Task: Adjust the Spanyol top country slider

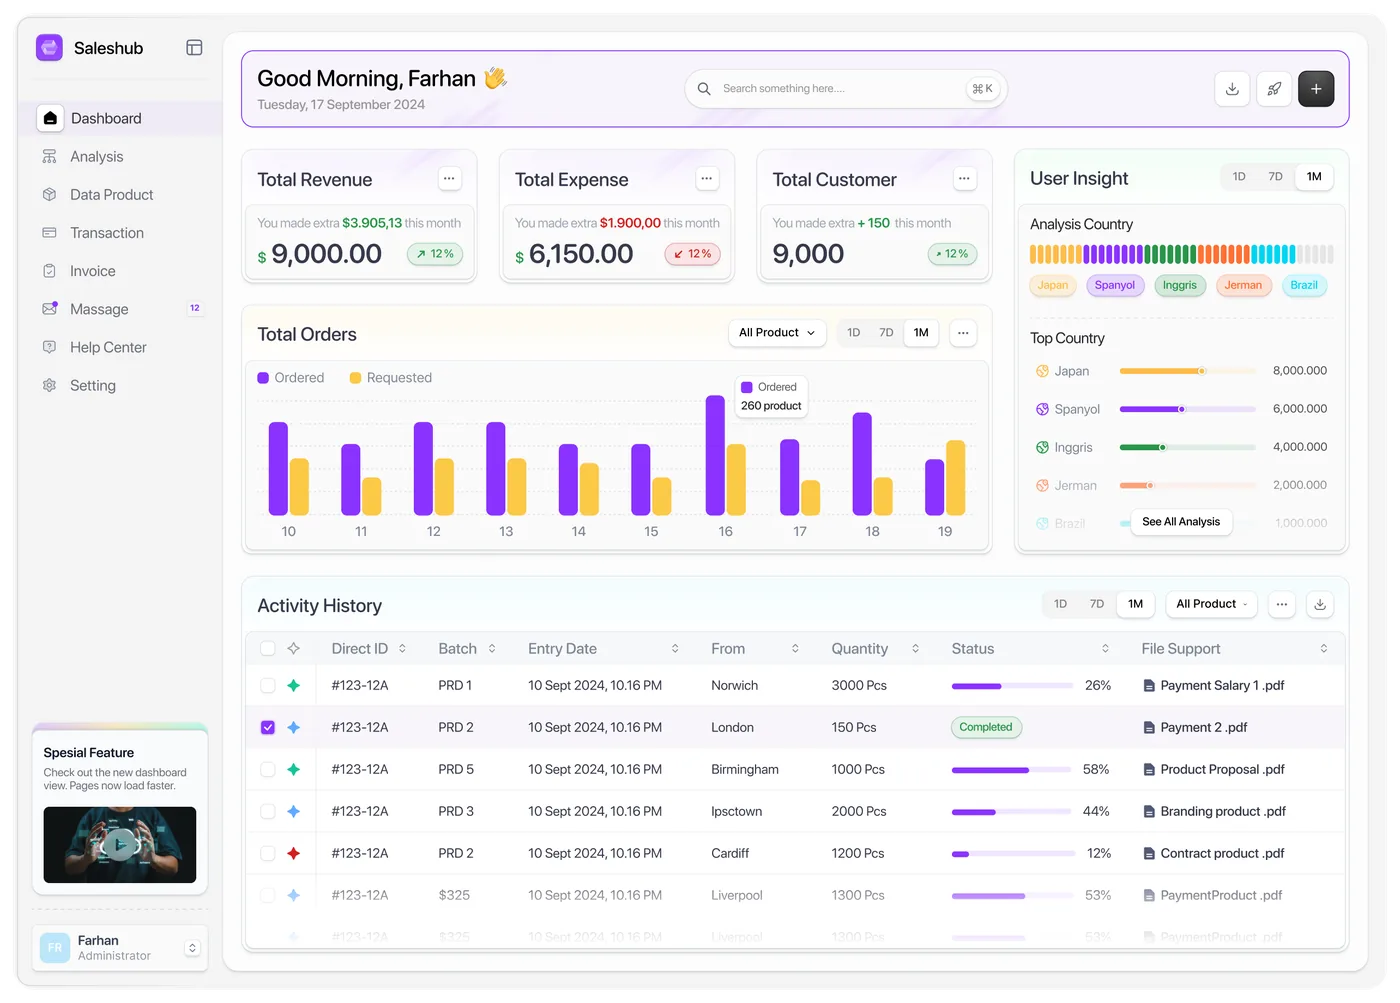Action: click(1187, 409)
